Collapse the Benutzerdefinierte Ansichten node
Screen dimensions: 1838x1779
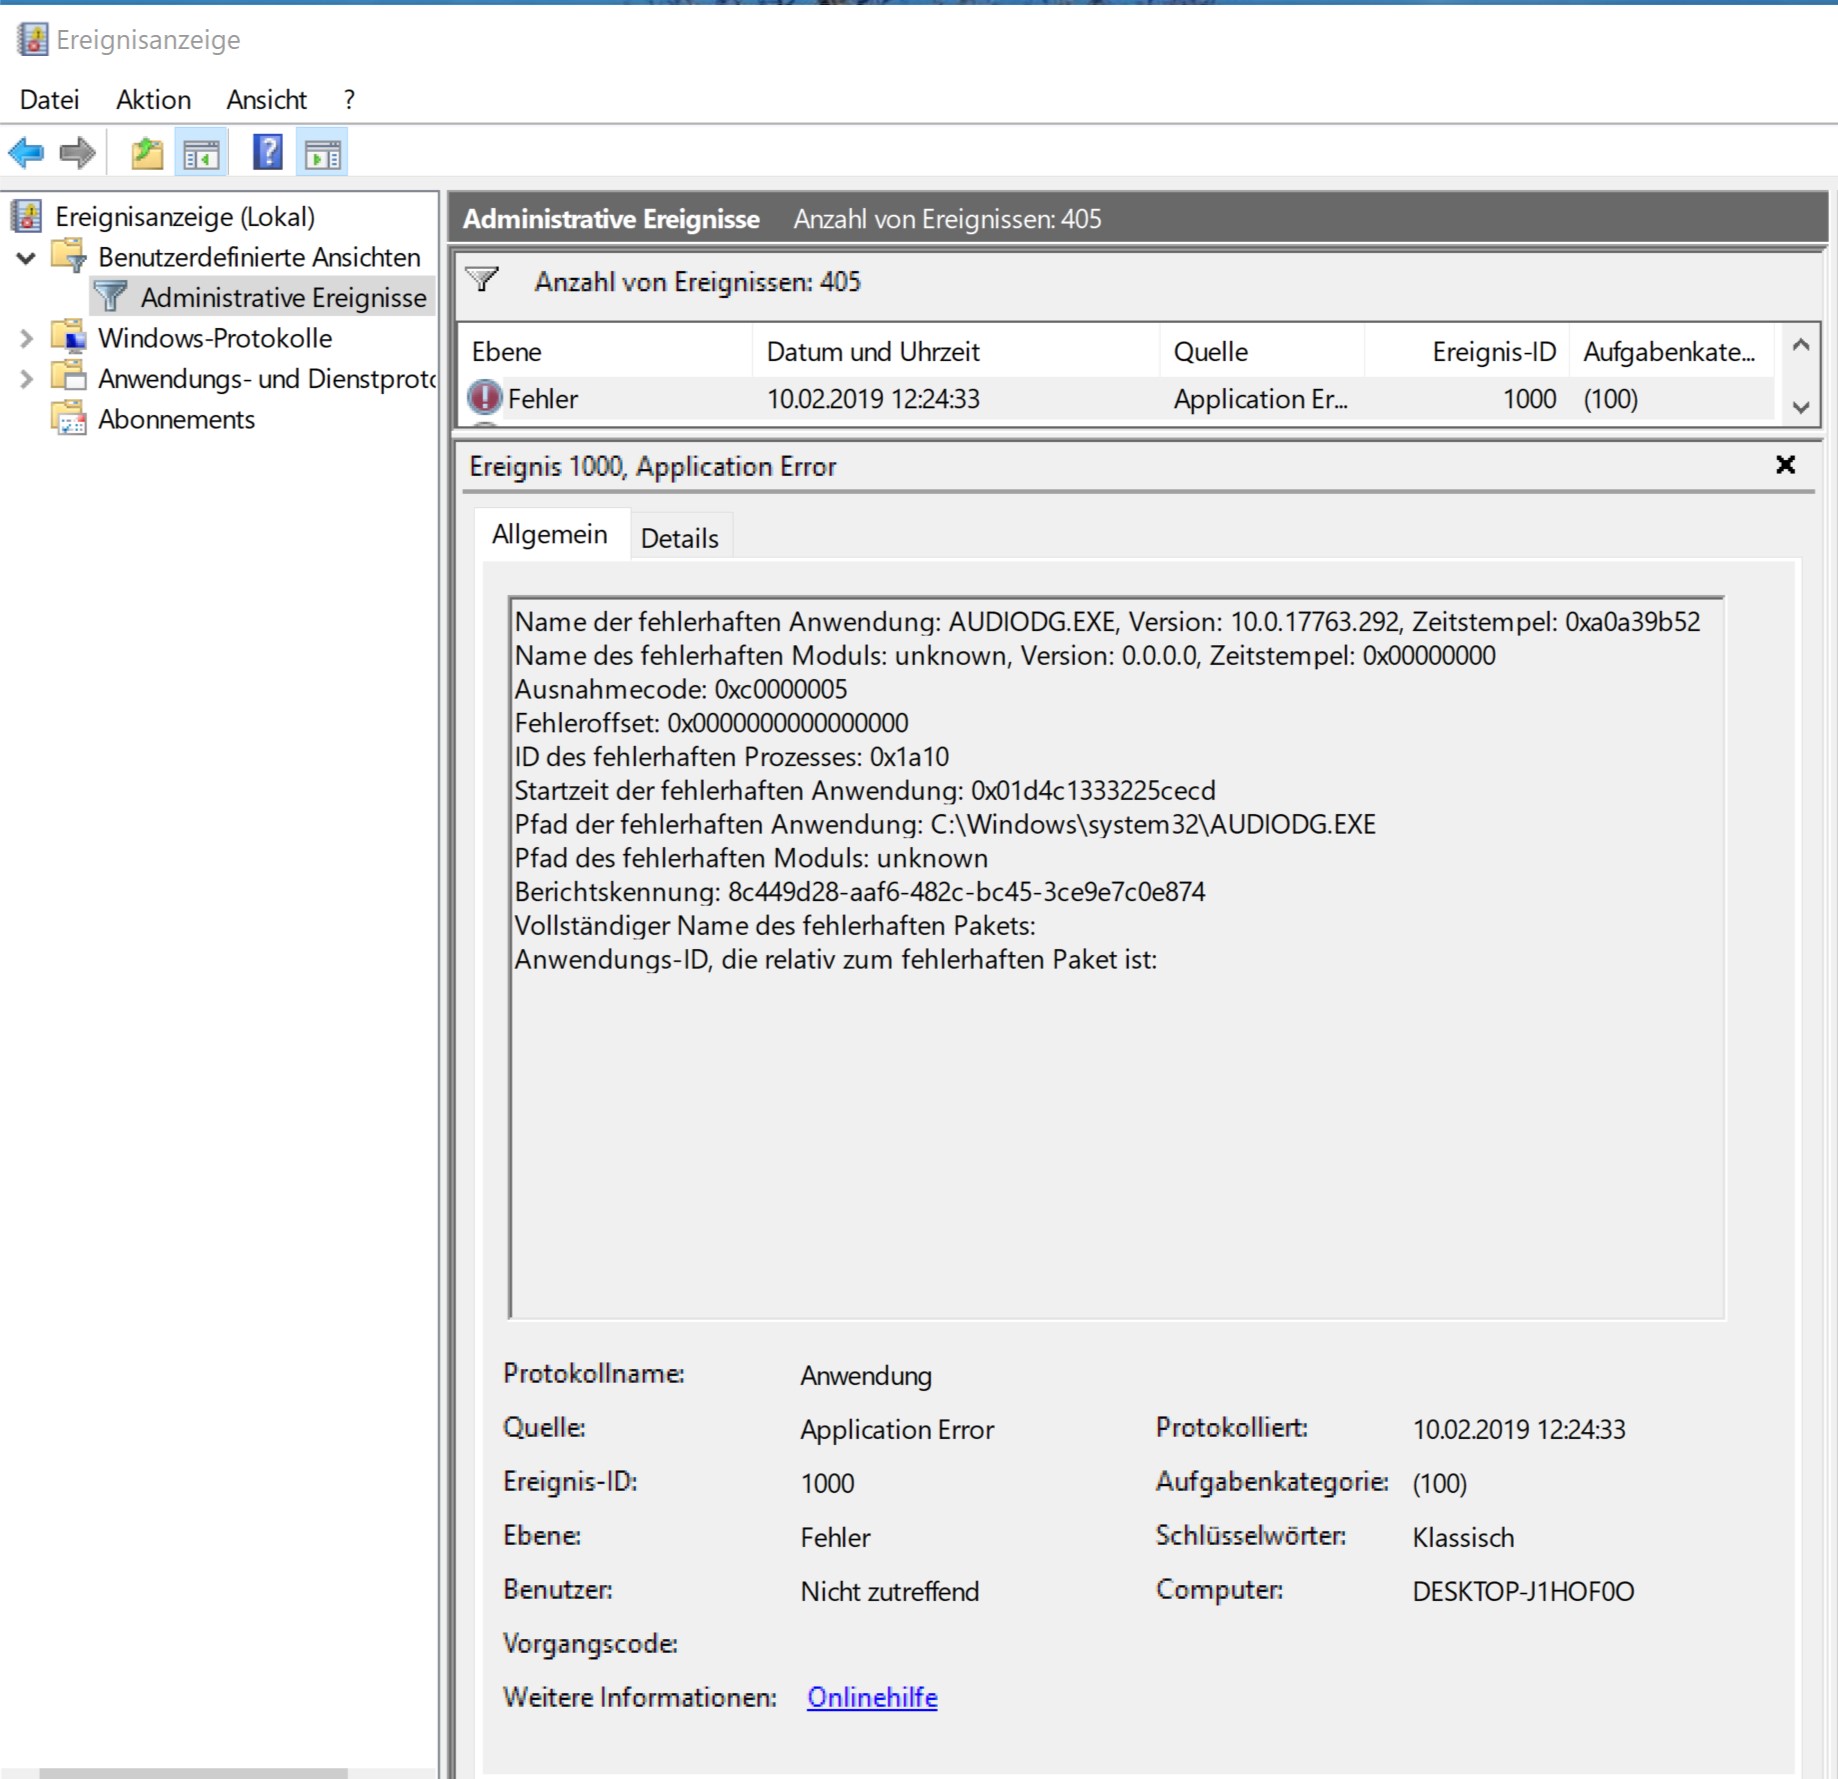27,257
